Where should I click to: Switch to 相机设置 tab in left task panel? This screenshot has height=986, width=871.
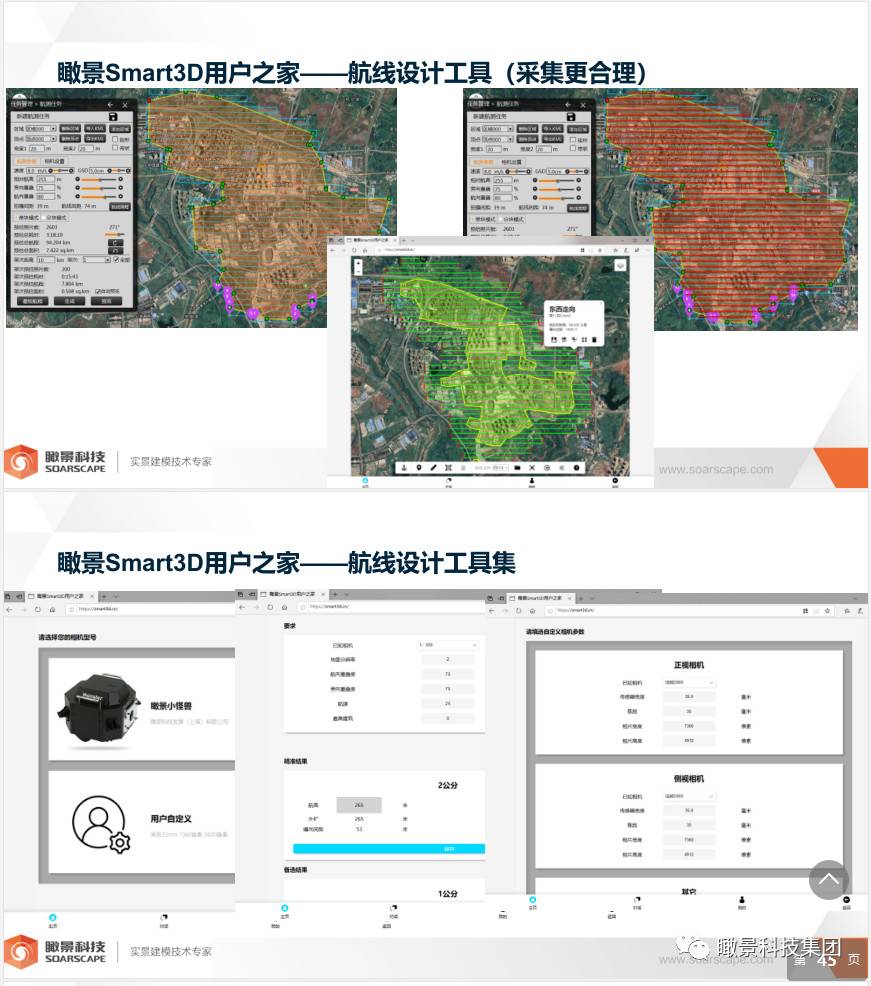[x=54, y=161]
